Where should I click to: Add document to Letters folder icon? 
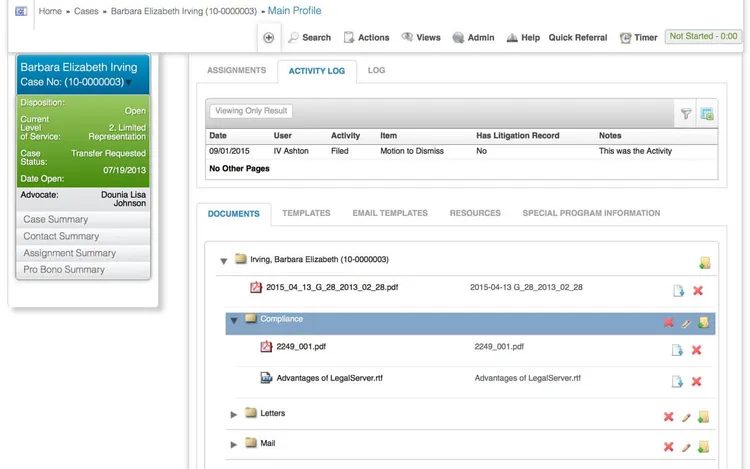pyautogui.click(x=704, y=417)
